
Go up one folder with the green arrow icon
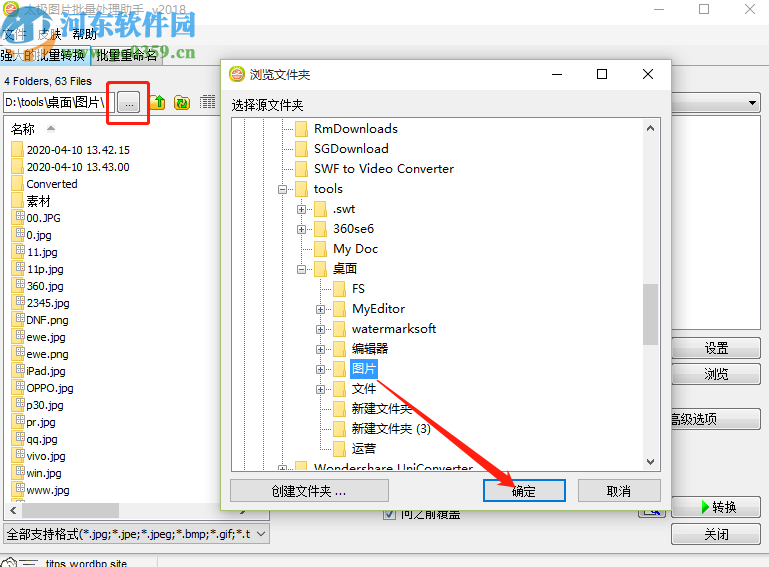coord(158,103)
